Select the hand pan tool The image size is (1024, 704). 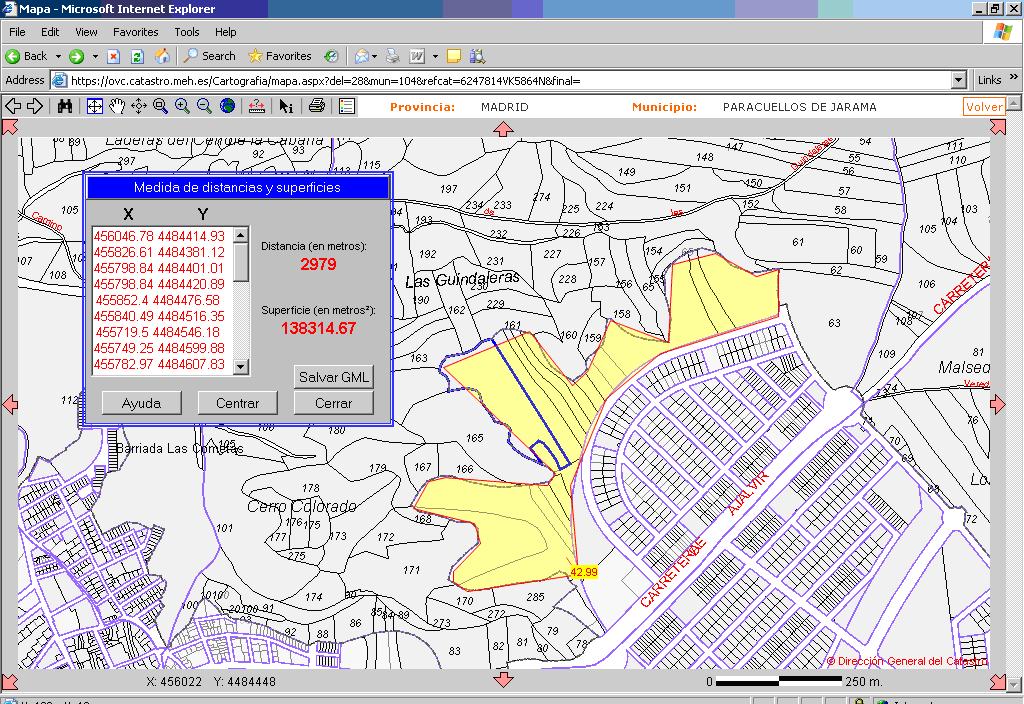tap(117, 106)
